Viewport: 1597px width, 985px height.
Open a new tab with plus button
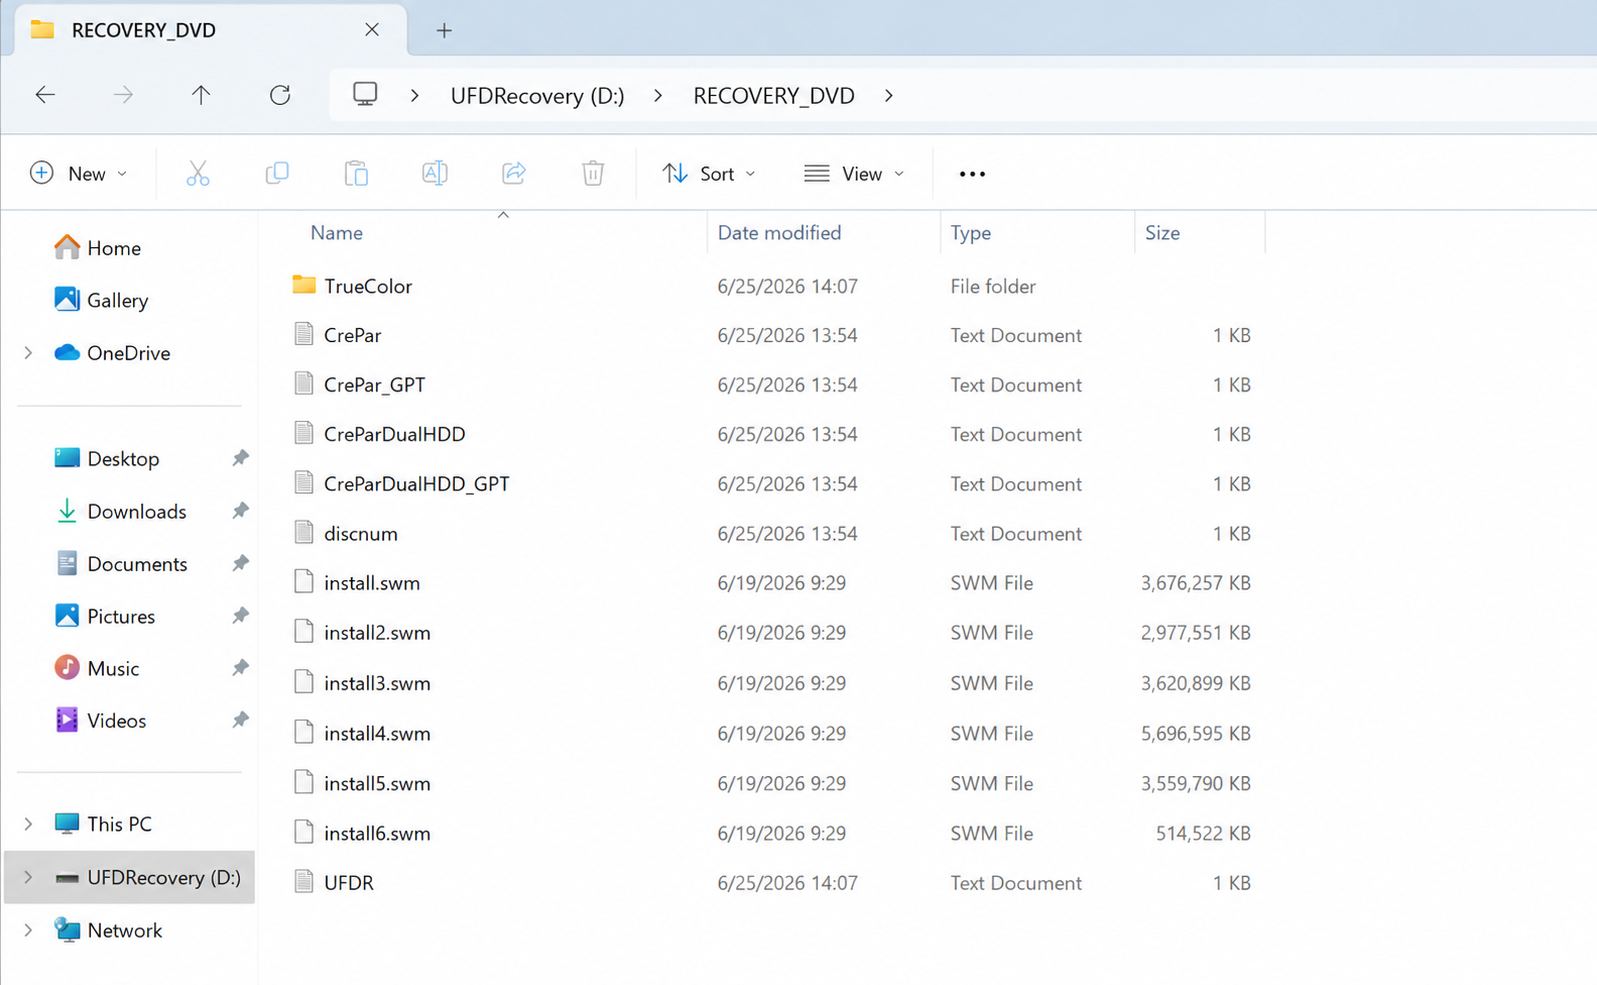click(444, 30)
